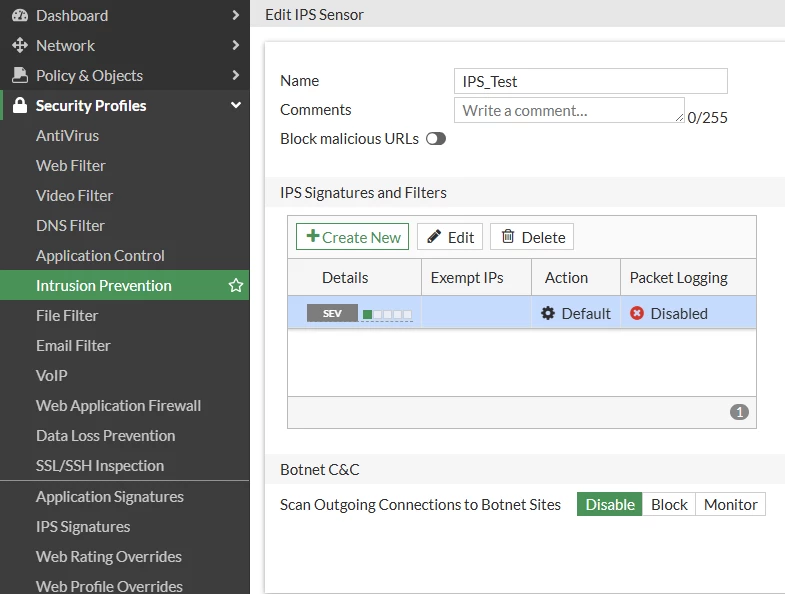Go to Web Application Firewall
The width and height of the screenshot is (785, 594).
(x=118, y=406)
